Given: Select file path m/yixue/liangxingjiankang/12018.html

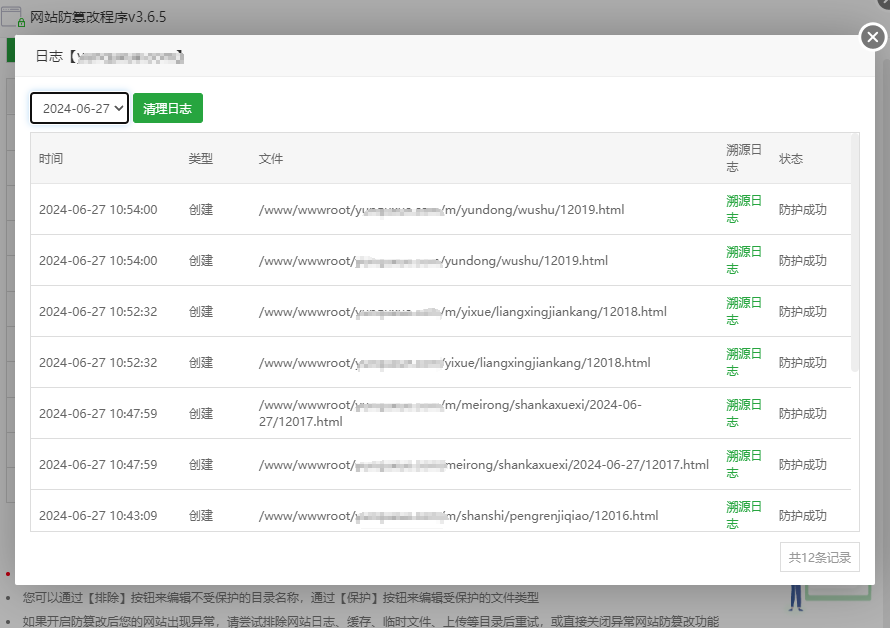Looking at the screenshot, I should 463,312.
